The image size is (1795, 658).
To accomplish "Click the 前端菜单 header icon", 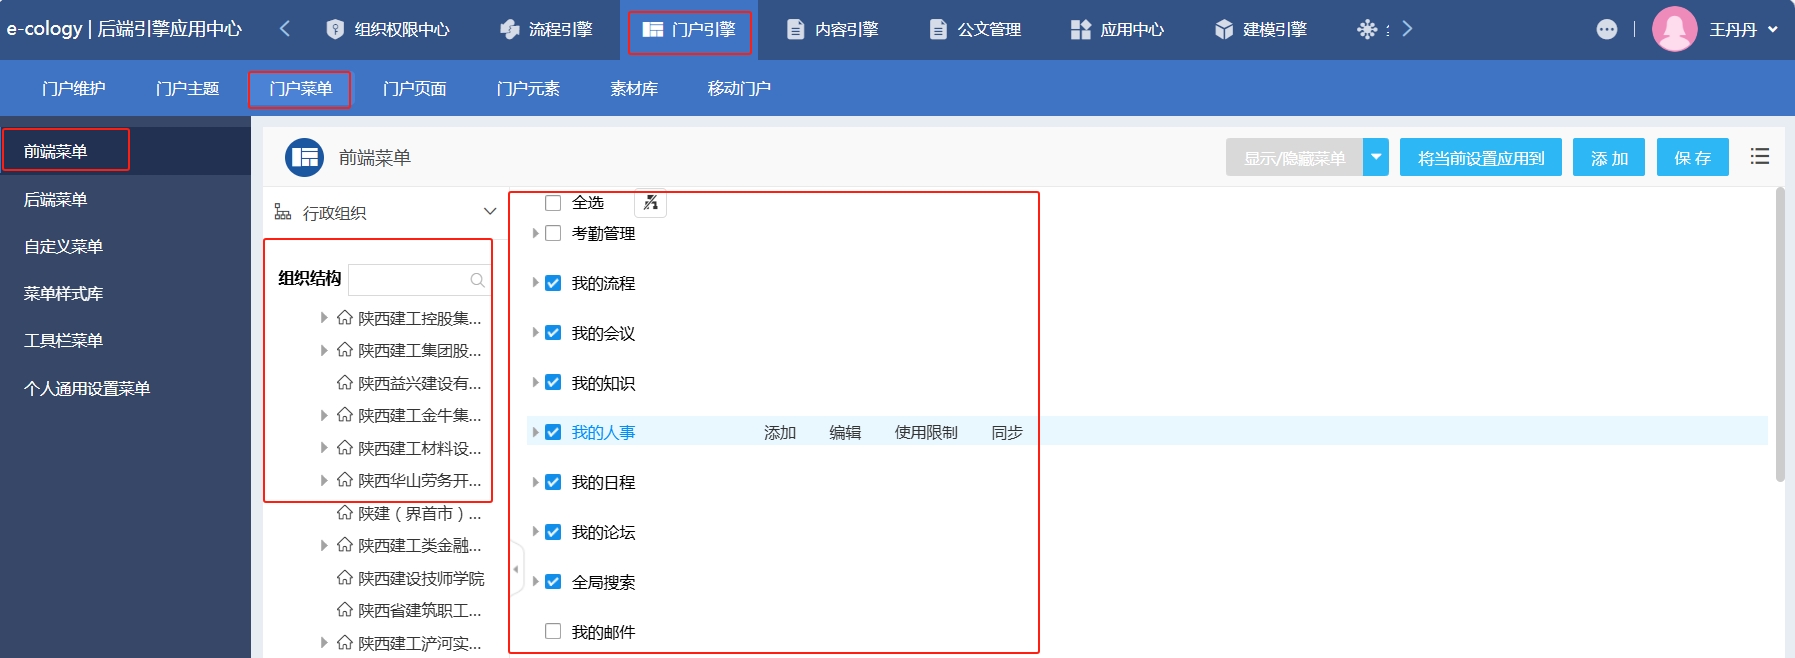I will coord(304,157).
